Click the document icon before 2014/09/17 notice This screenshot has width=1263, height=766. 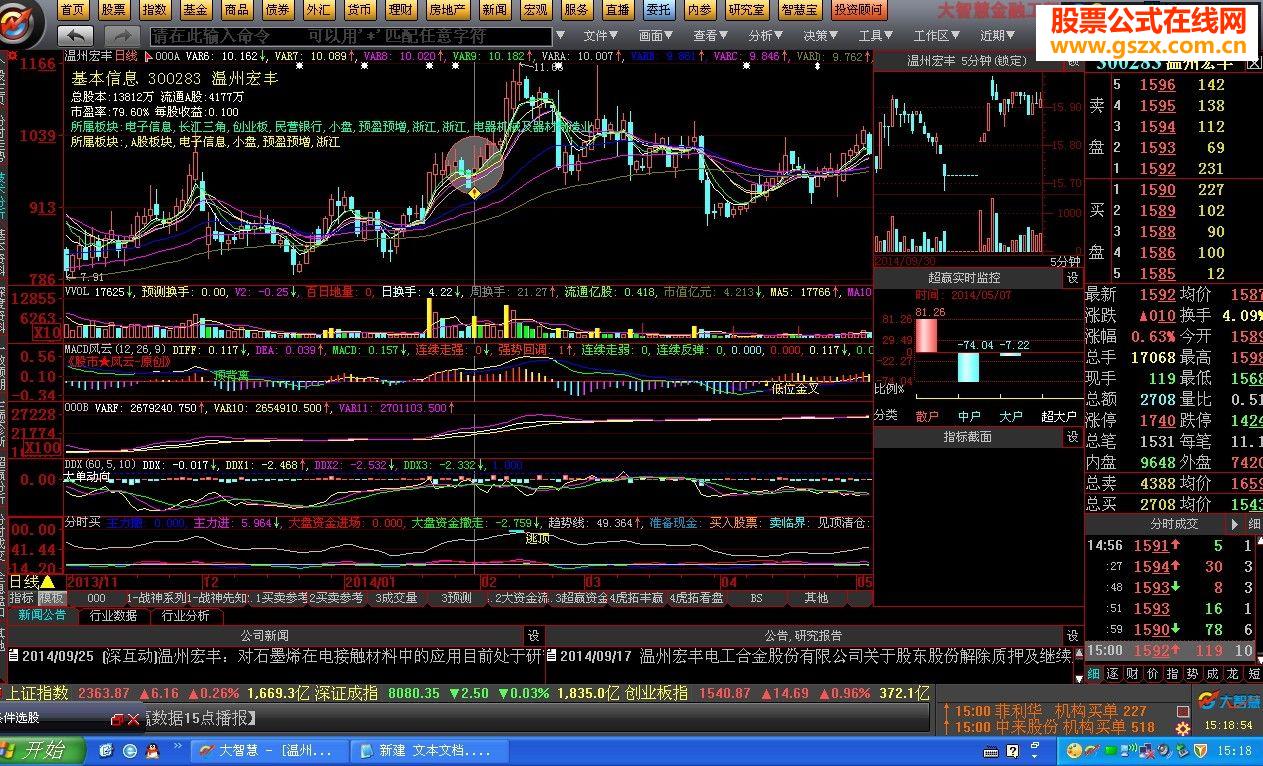[551, 657]
